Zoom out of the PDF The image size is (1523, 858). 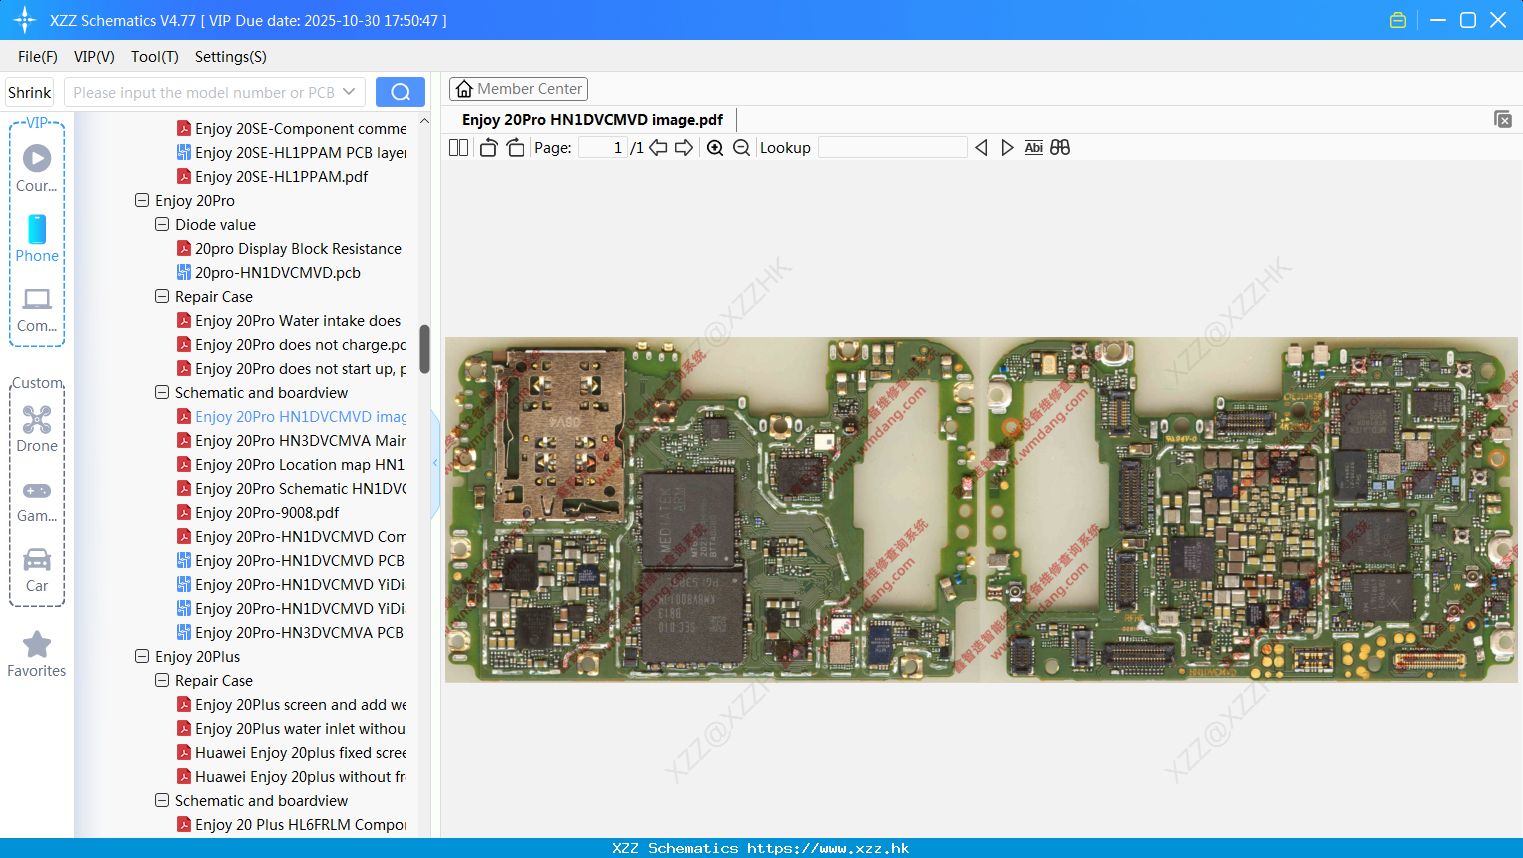741,147
